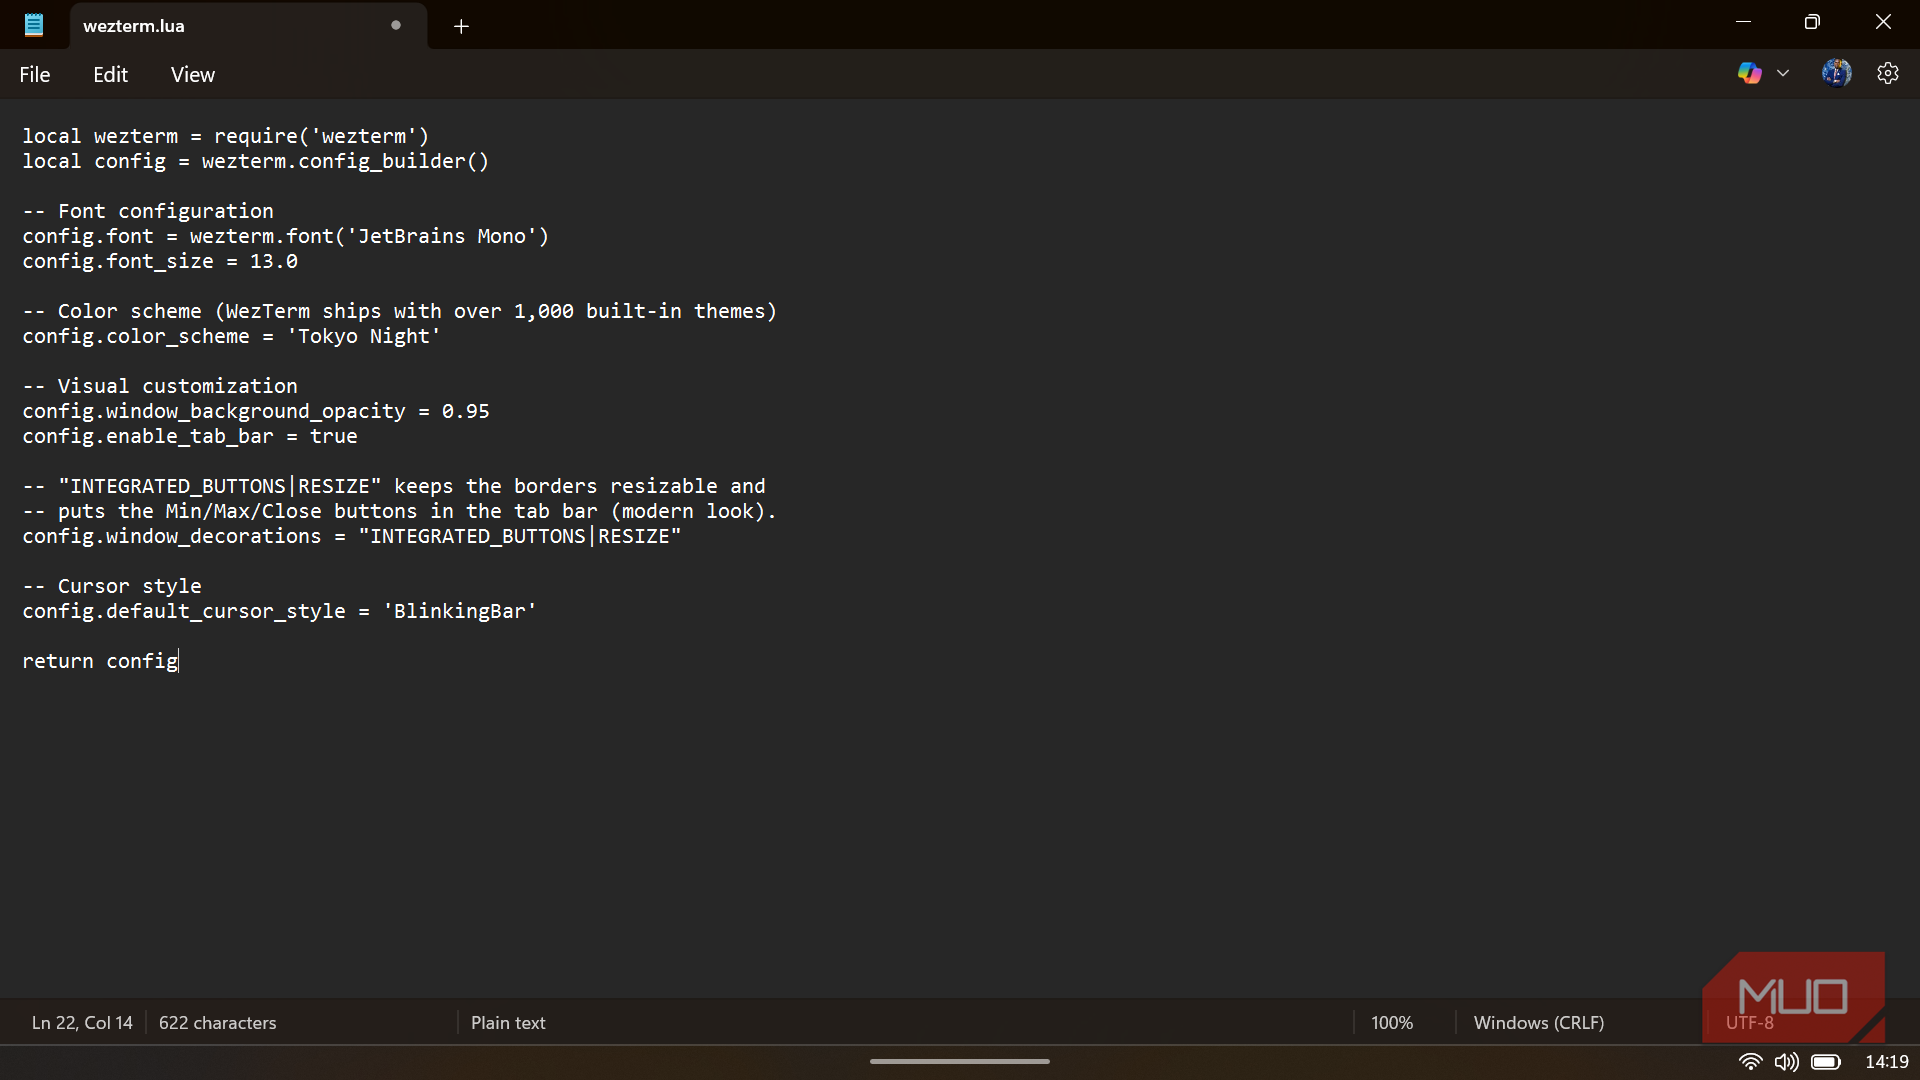Open the account profile avatar
The height and width of the screenshot is (1080, 1920).
tap(1836, 73)
